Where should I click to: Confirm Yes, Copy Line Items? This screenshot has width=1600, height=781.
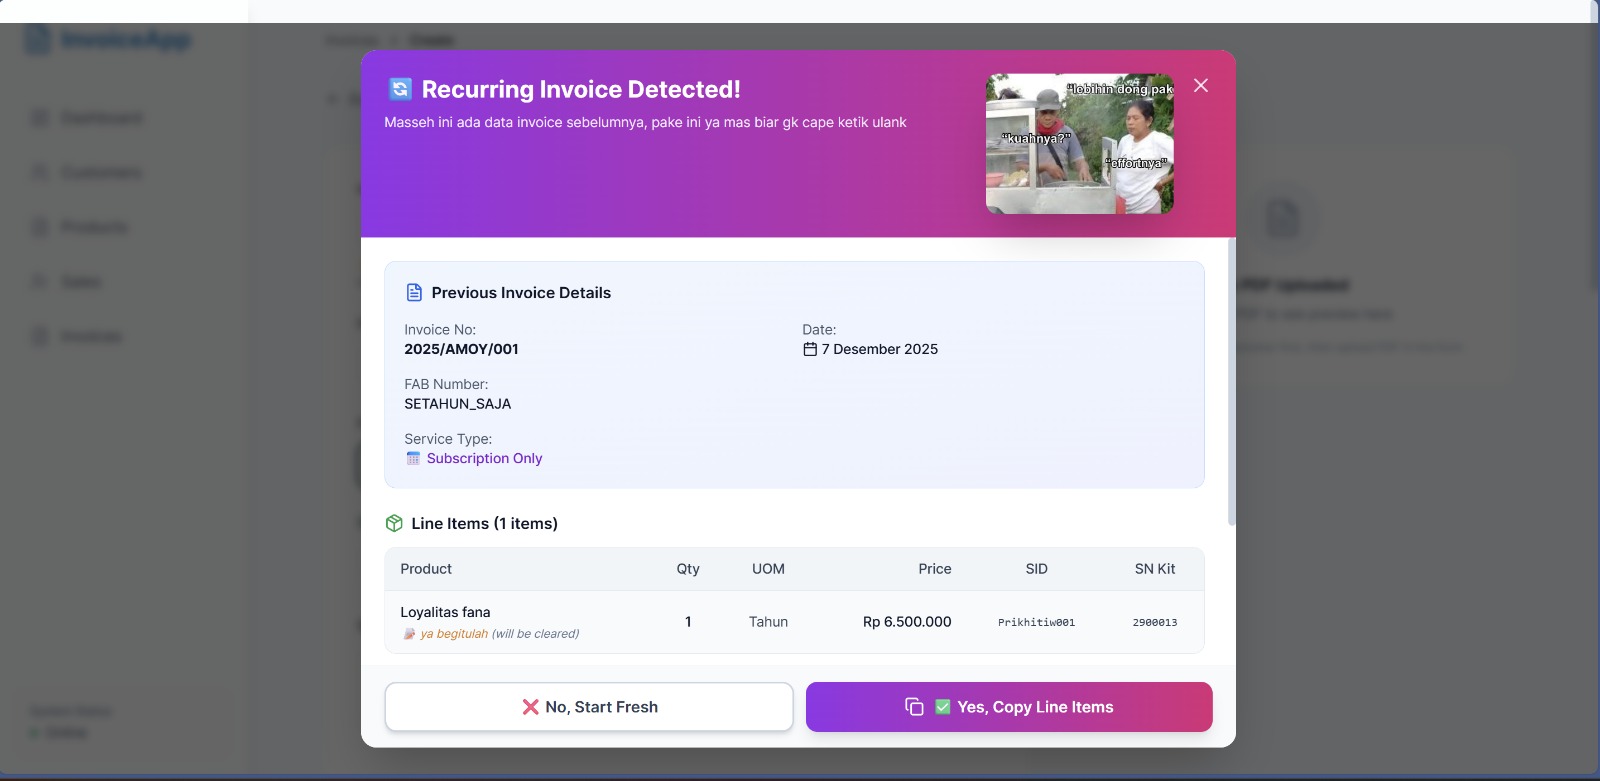pyautogui.click(x=1009, y=707)
